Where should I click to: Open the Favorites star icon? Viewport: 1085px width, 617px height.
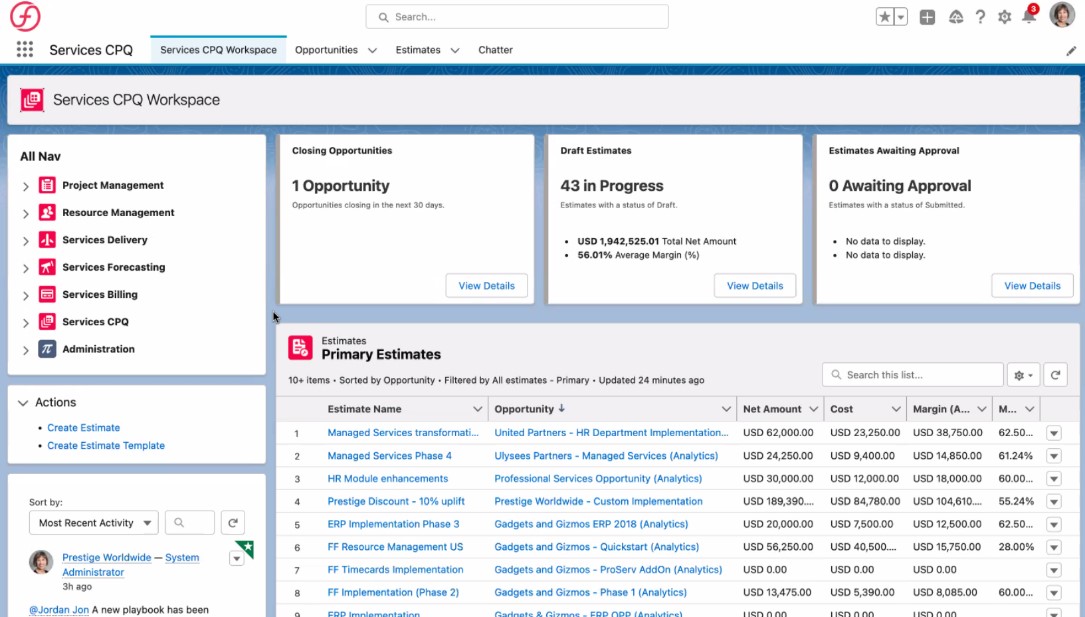point(885,17)
